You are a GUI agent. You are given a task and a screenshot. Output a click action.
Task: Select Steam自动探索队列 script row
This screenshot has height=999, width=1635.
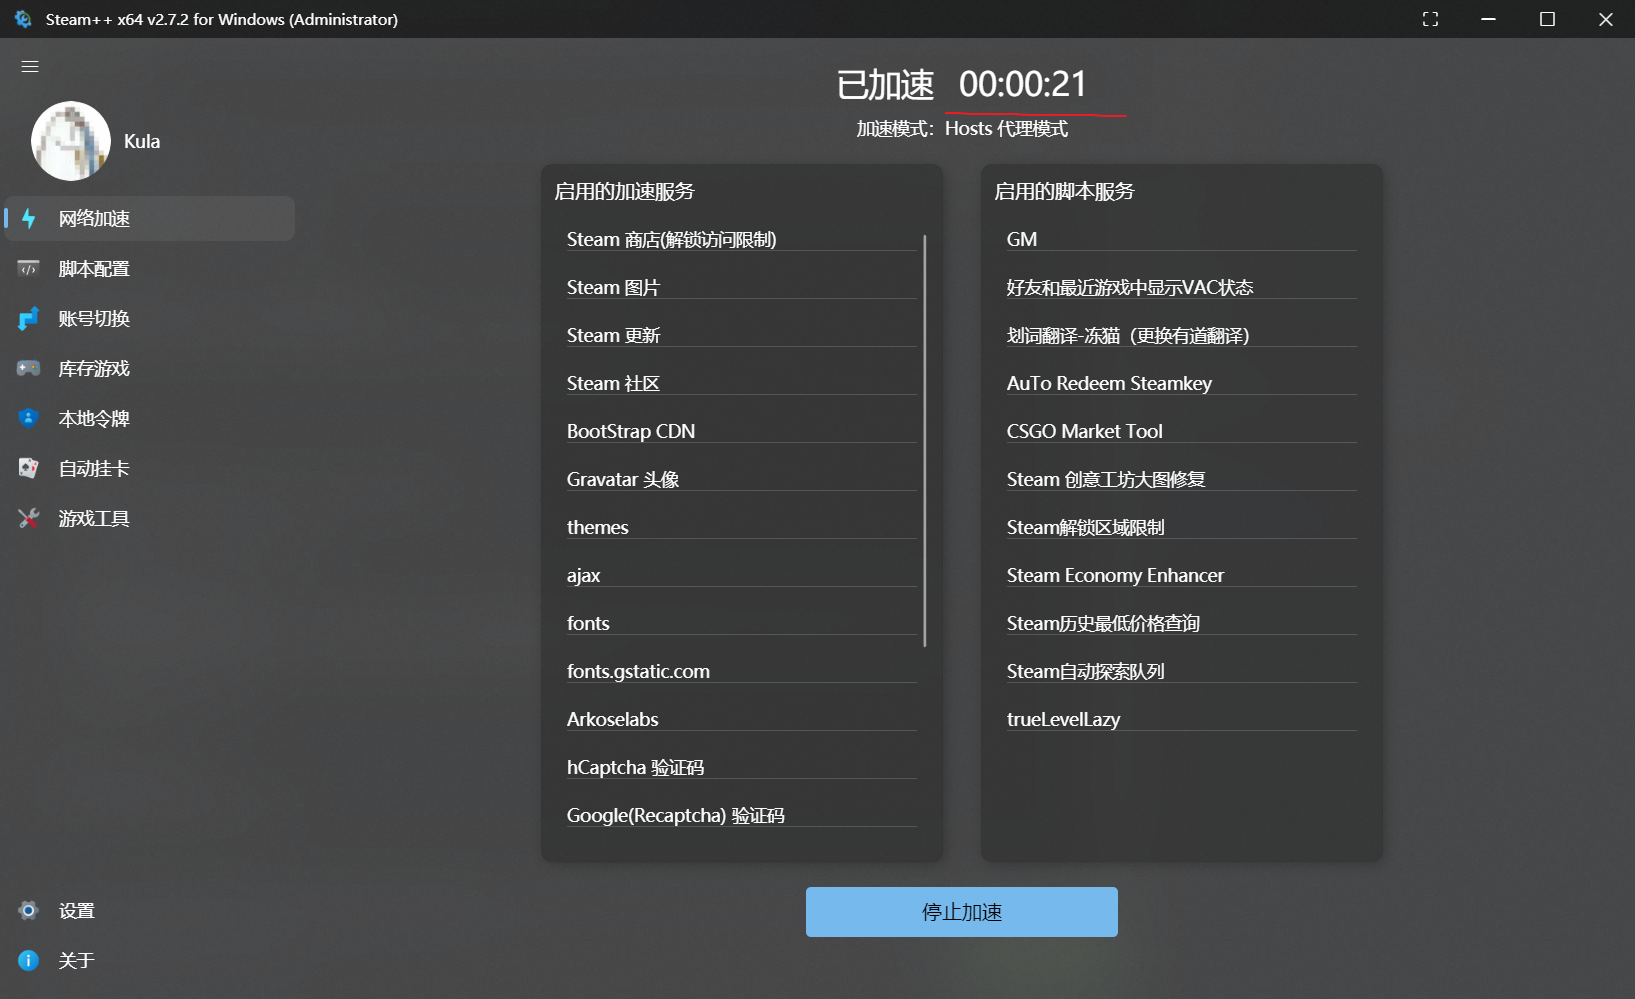point(1181,671)
